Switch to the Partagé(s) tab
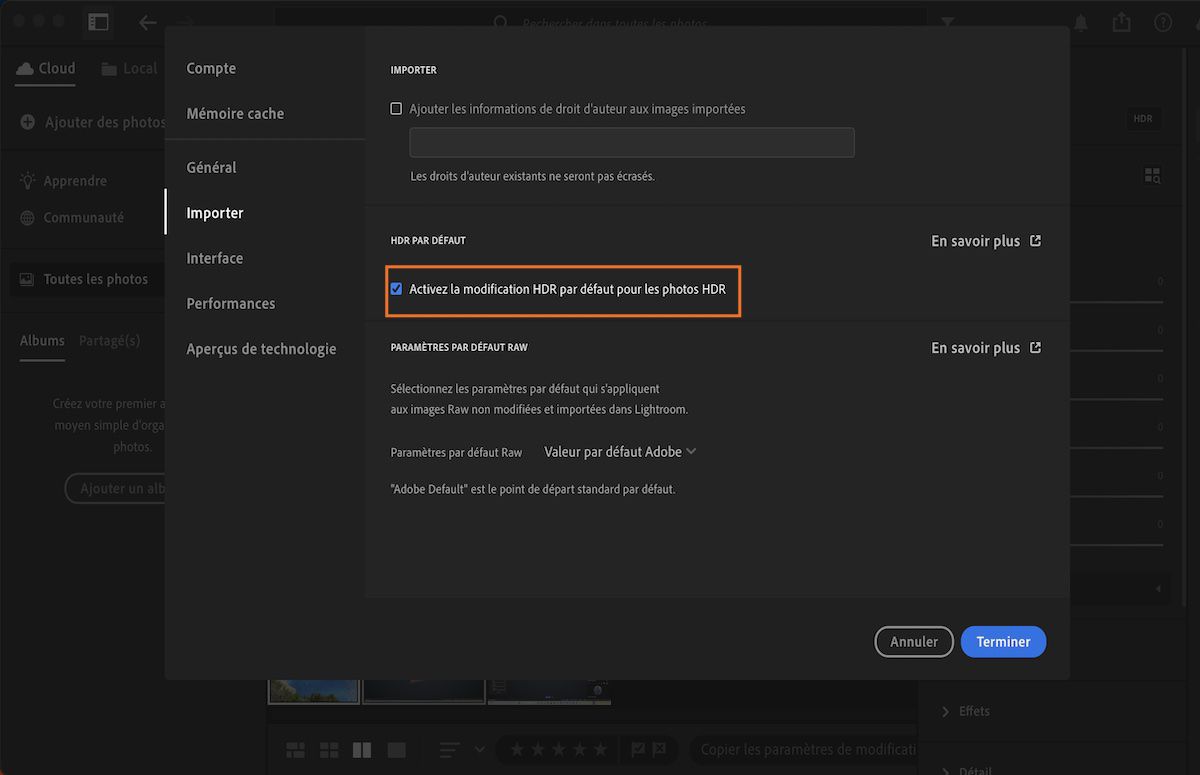Image resolution: width=1200 pixels, height=775 pixels. [109, 340]
